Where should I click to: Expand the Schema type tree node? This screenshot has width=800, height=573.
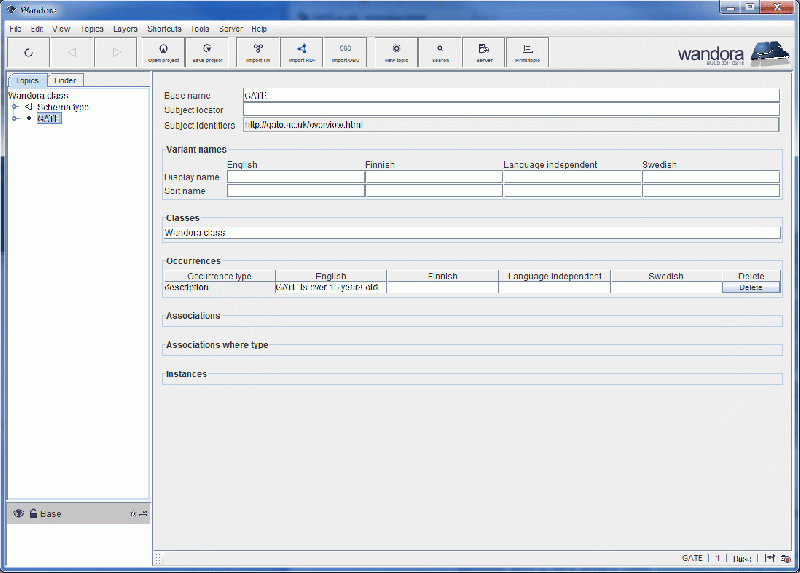pyautogui.click(x=15, y=107)
